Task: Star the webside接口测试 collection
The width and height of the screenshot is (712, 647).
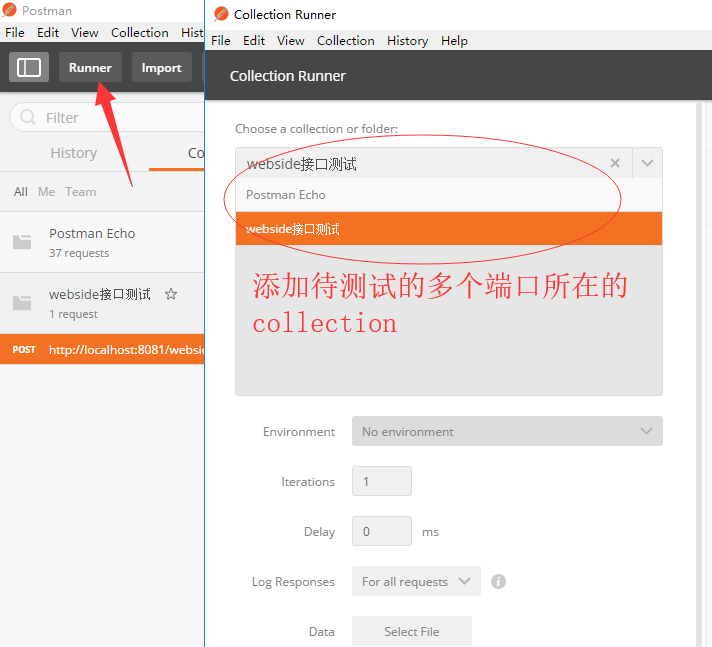Action: point(171,294)
